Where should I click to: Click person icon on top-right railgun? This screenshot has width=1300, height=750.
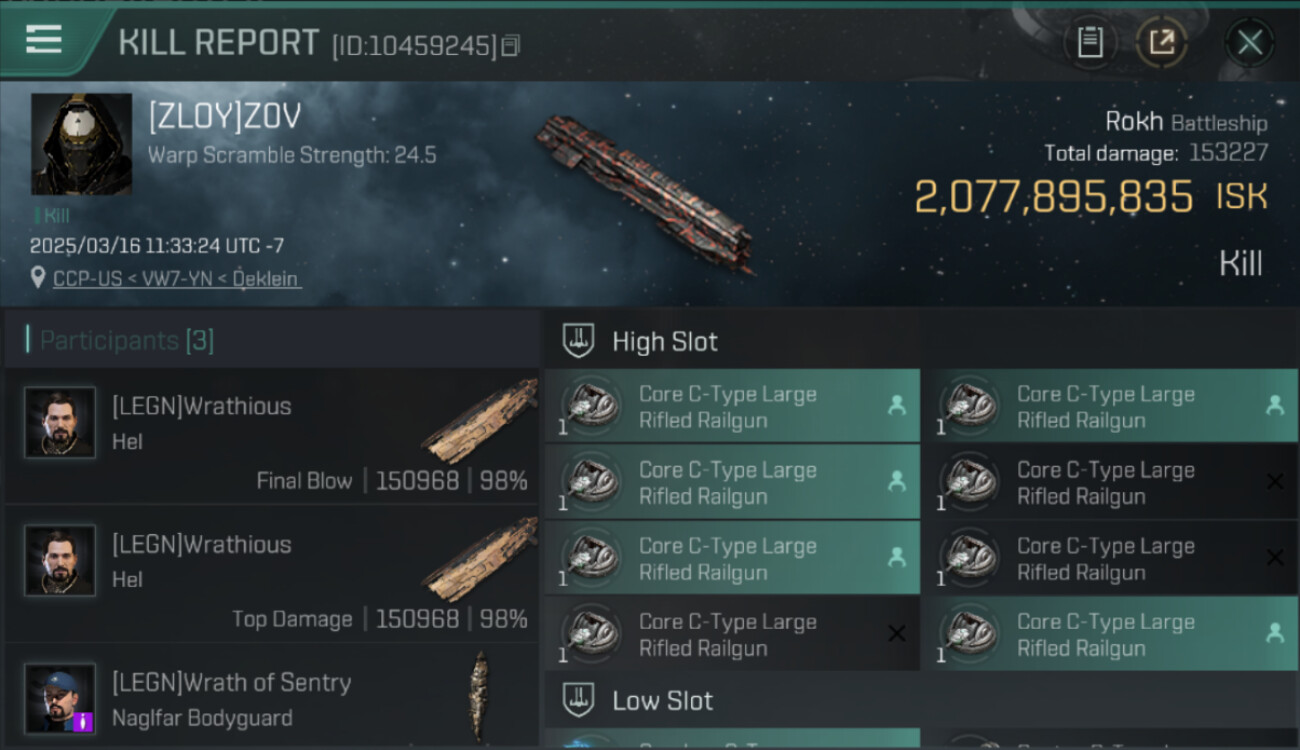click(x=1274, y=405)
